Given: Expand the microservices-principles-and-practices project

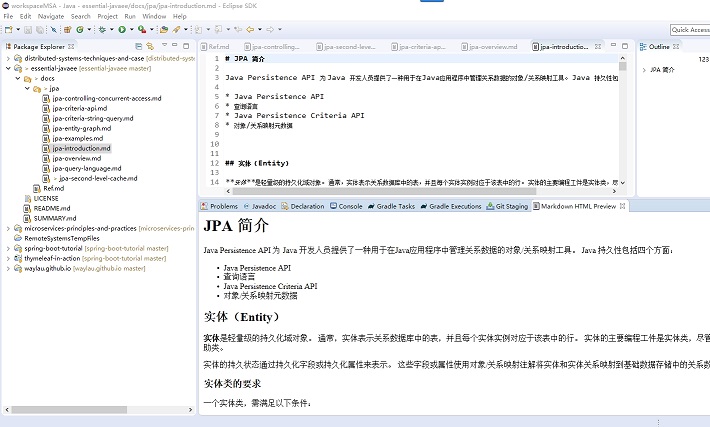Looking at the screenshot, I should [x=8, y=228].
